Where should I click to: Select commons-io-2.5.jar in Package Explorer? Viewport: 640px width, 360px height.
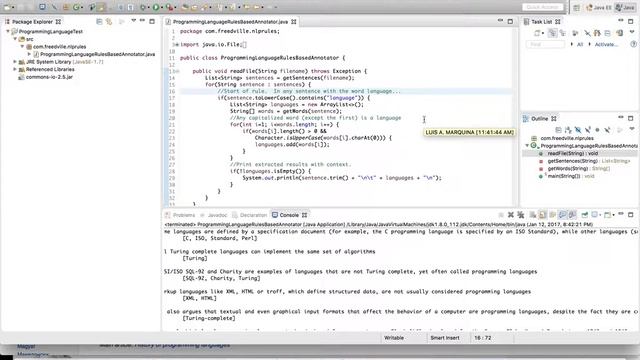click(x=49, y=77)
